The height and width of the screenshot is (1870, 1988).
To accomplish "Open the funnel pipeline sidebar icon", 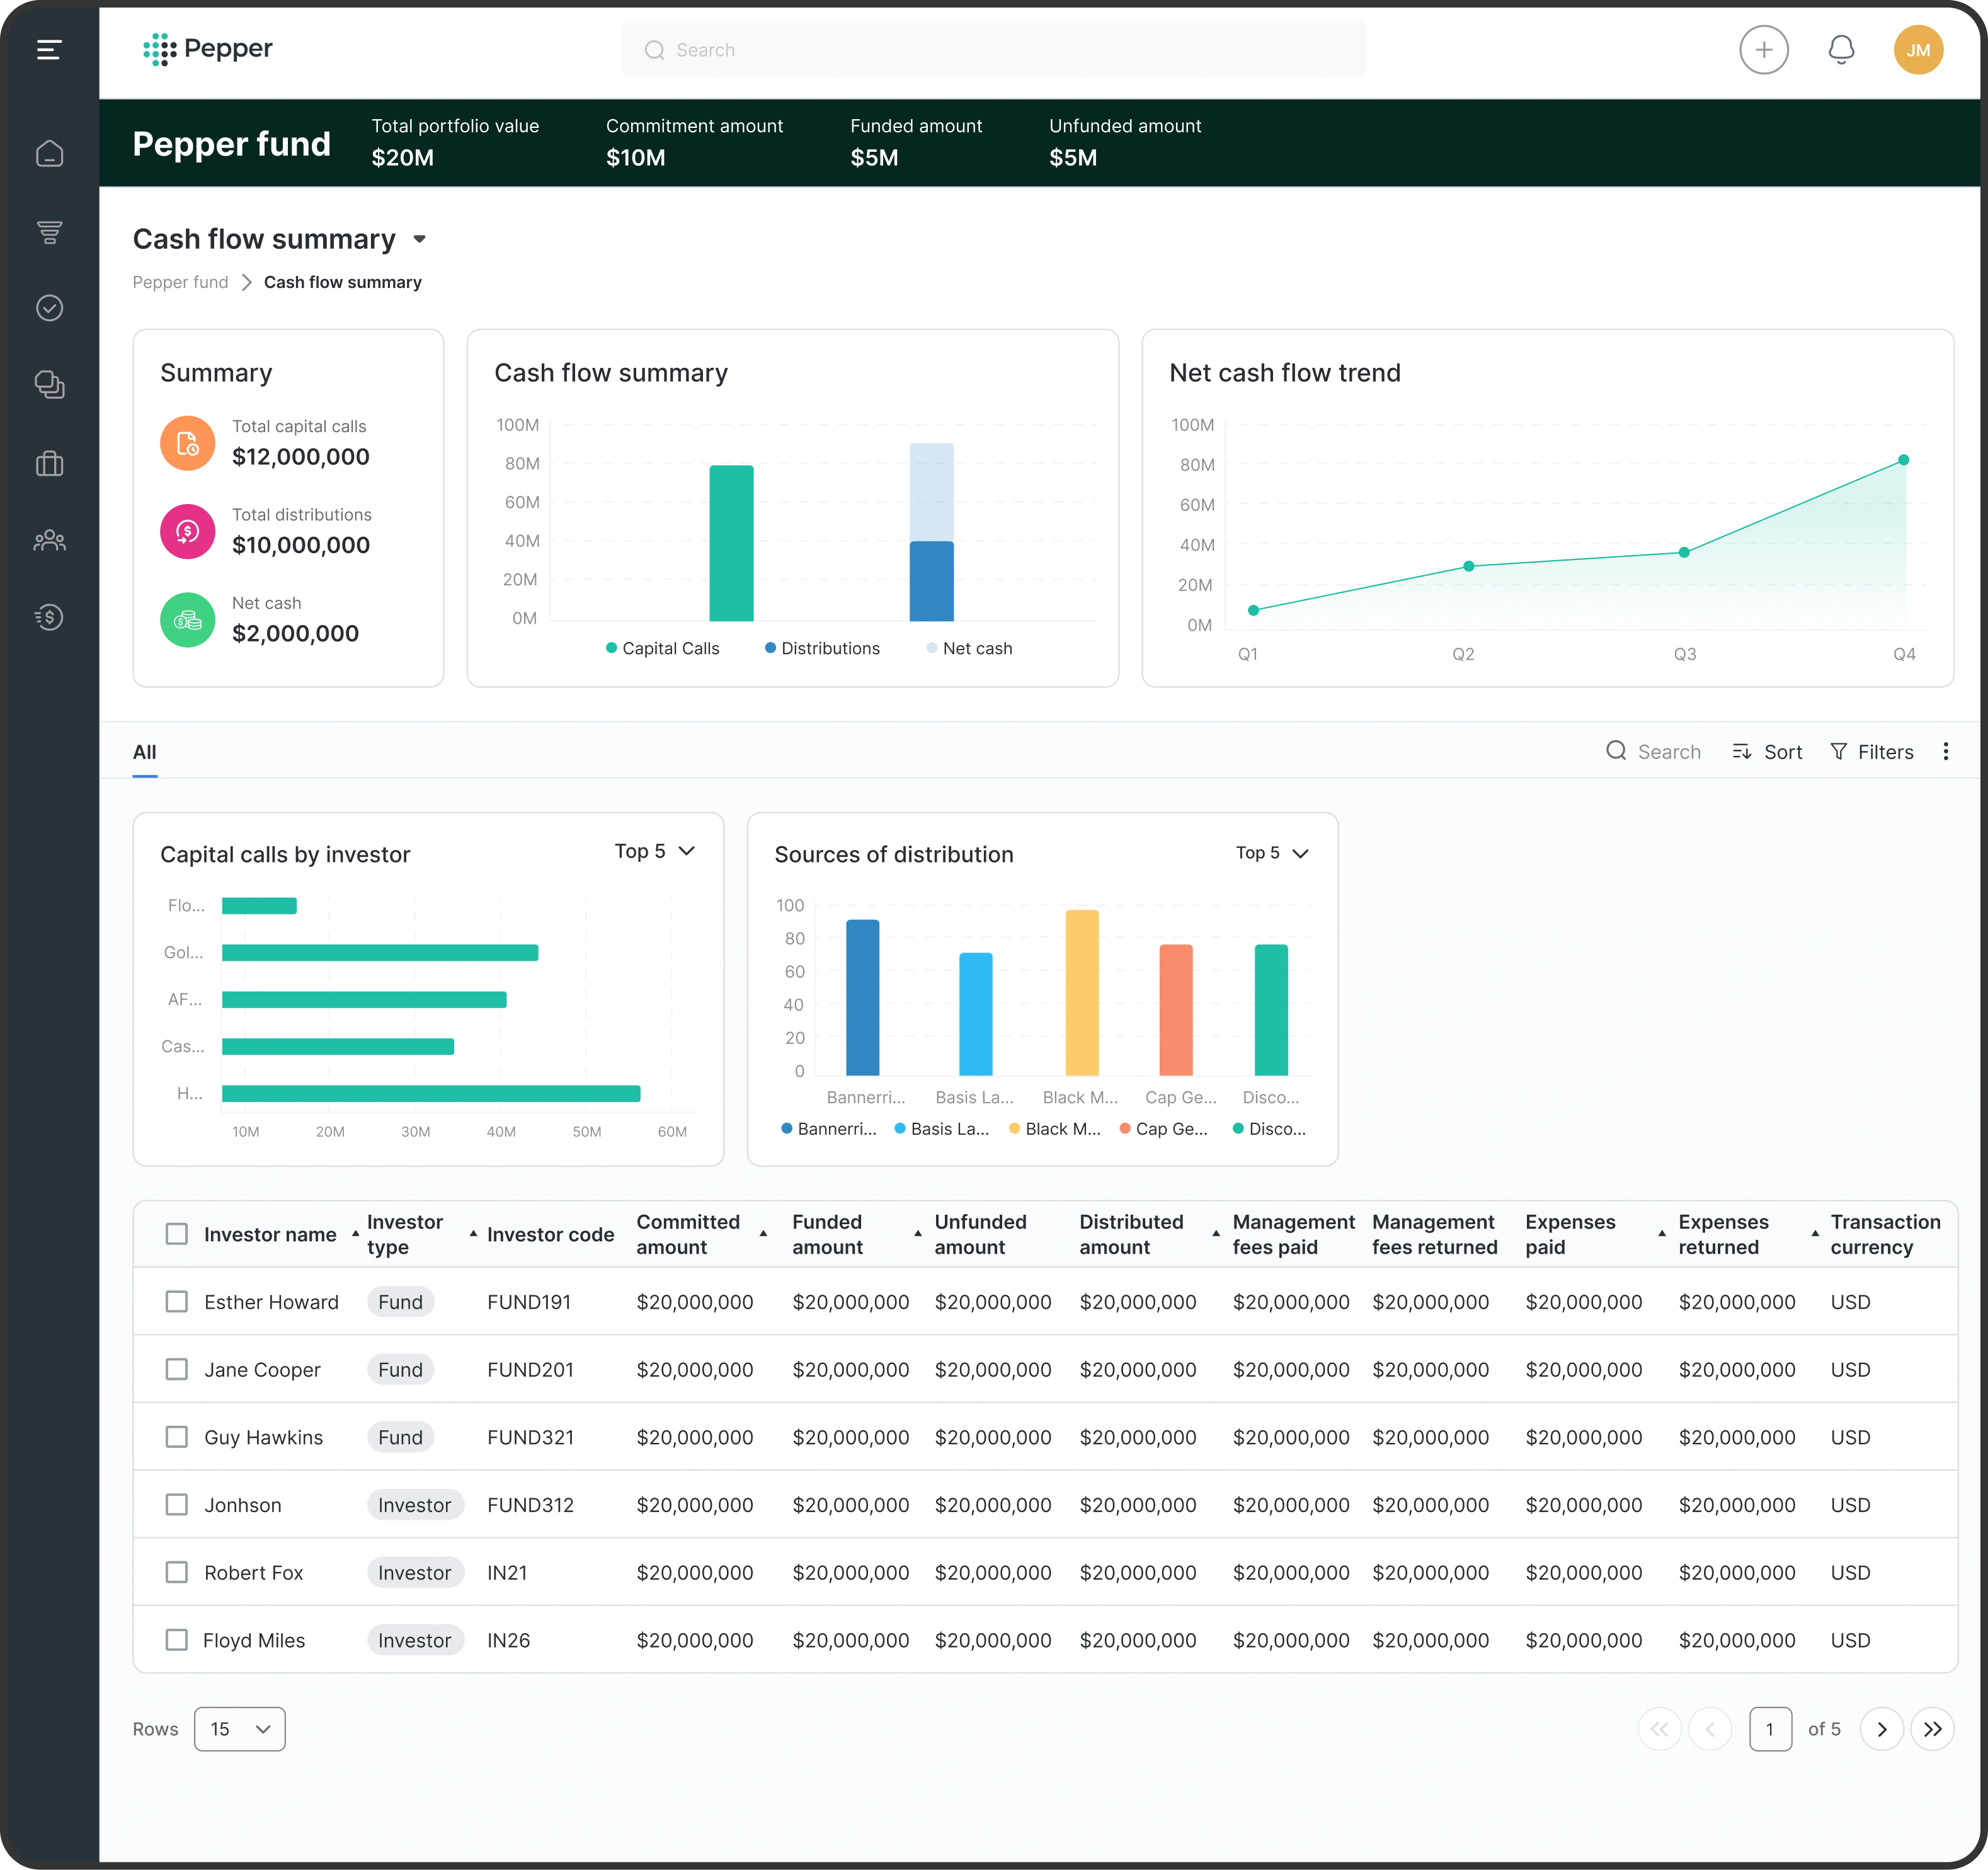I will [x=49, y=232].
